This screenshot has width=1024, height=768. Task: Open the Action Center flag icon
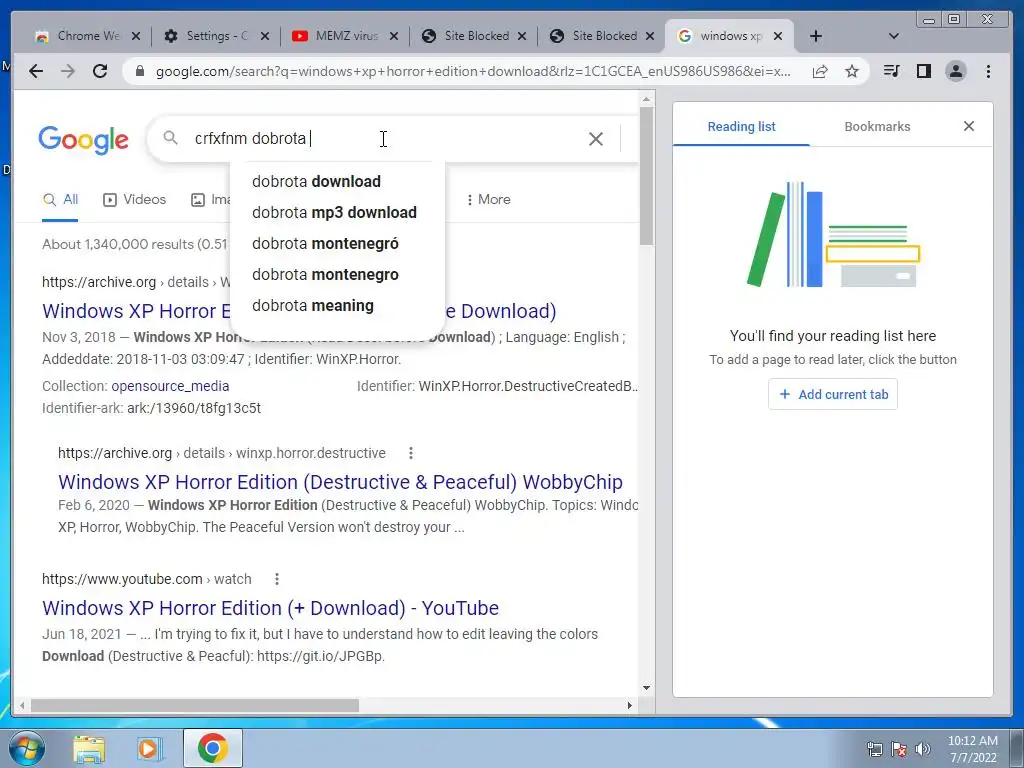tap(899, 749)
